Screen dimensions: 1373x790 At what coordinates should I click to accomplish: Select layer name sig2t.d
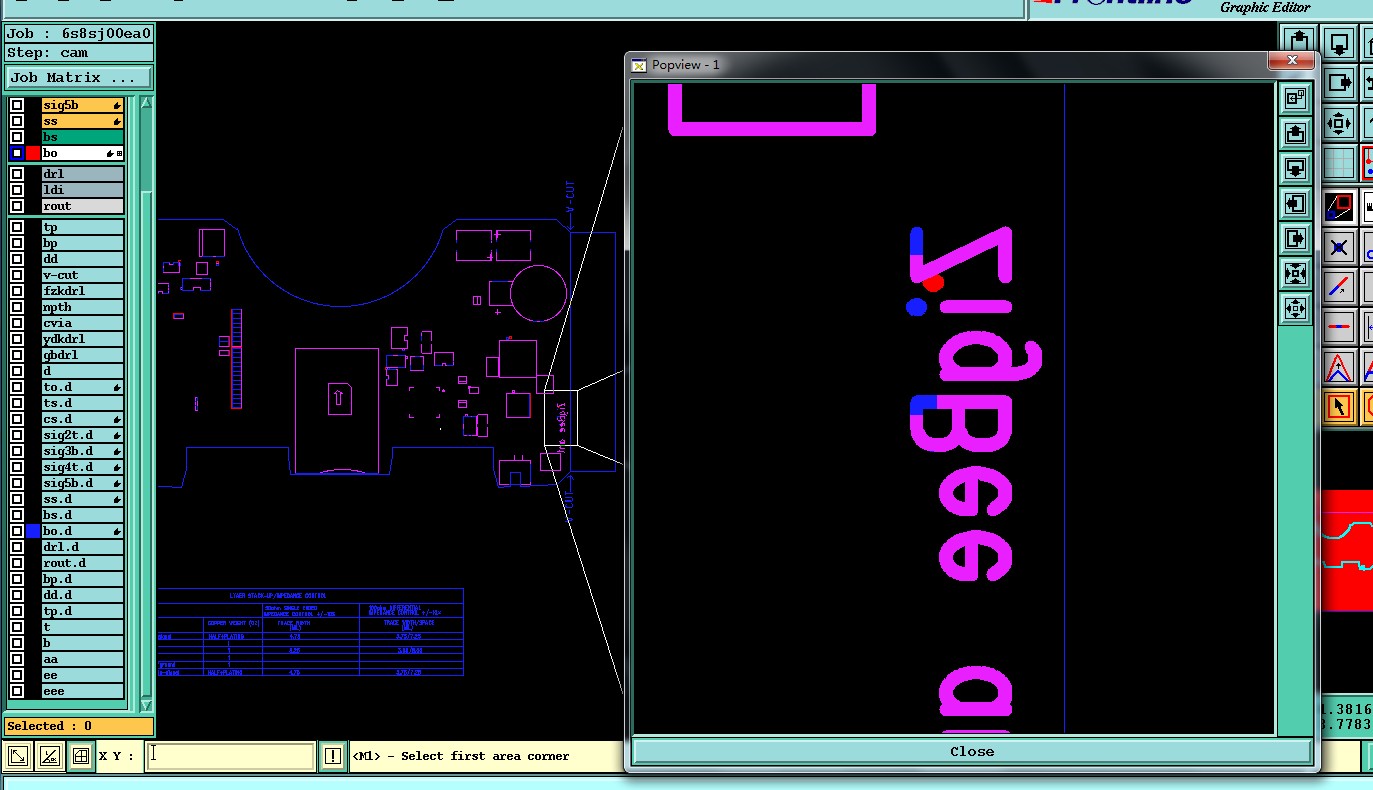[82, 435]
